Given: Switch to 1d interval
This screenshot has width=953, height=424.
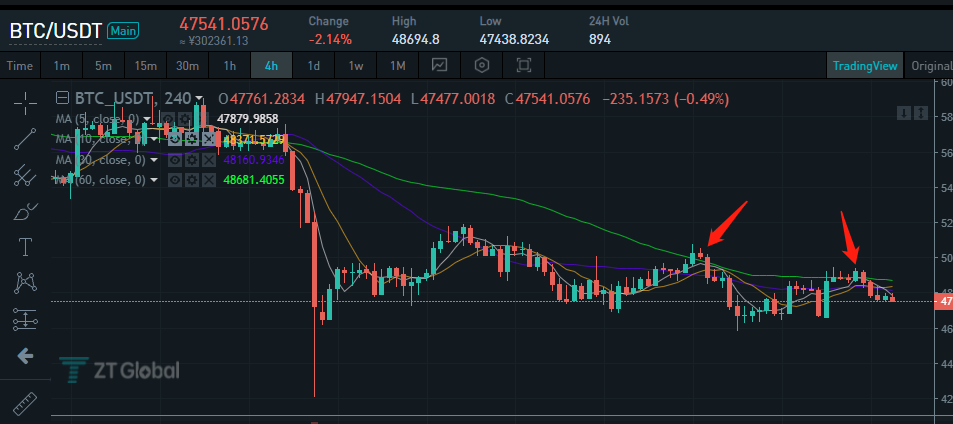Looking at the screenshot, I should pyautogui.click(x=313, y=66).
